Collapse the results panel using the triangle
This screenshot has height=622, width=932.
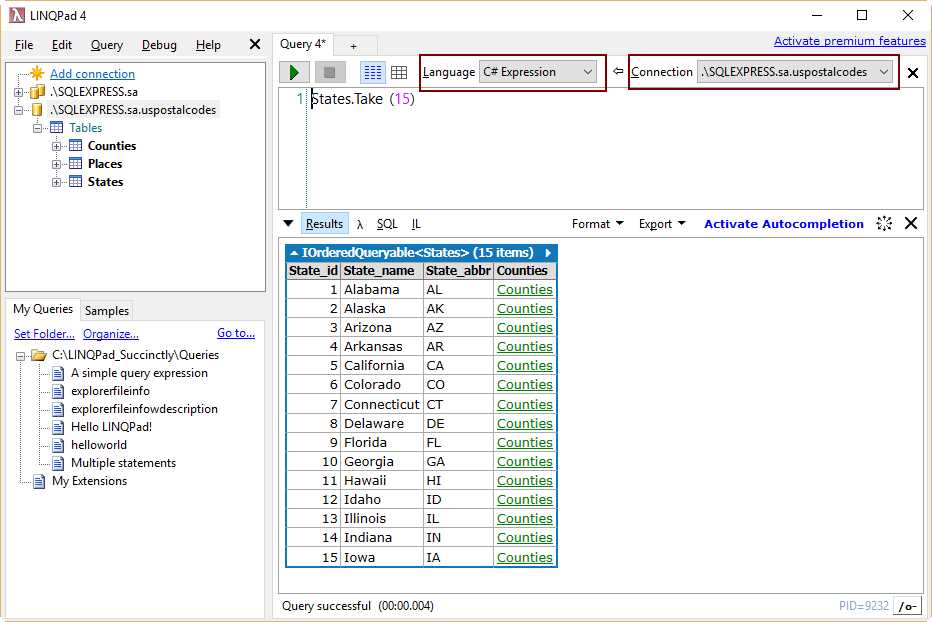point(288,224)
